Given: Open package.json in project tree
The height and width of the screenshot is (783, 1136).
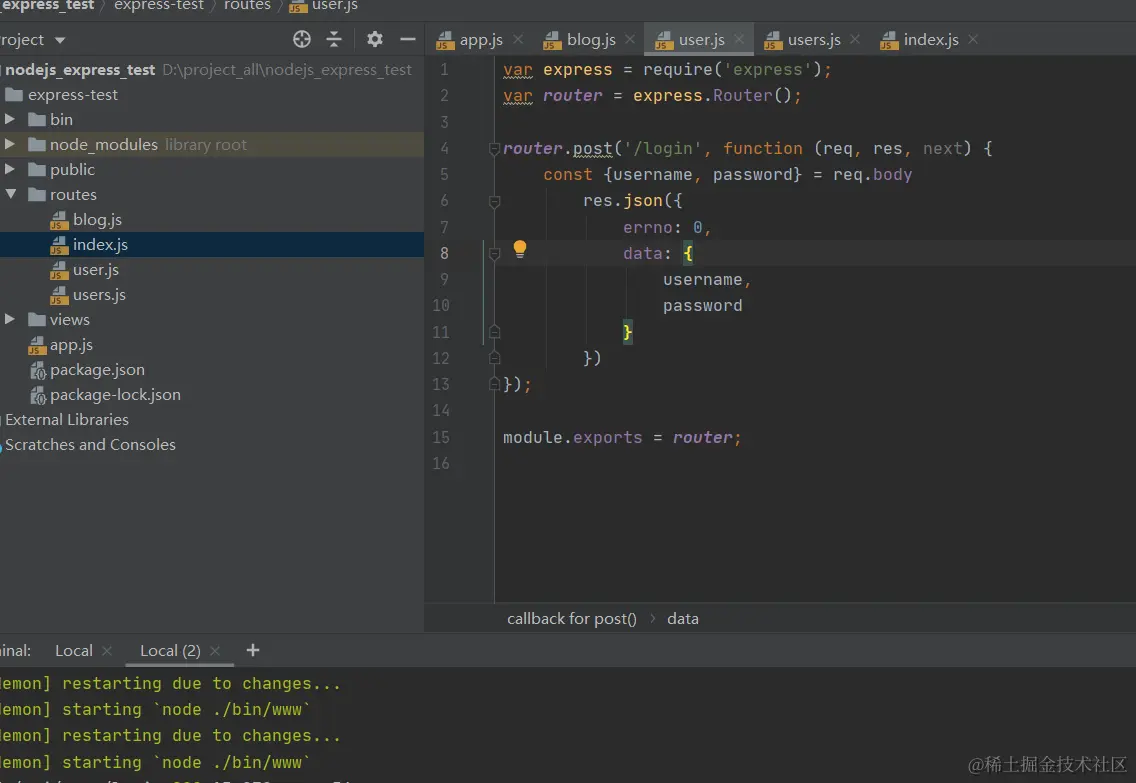Looking at the screenshot, I should [97, 370].
